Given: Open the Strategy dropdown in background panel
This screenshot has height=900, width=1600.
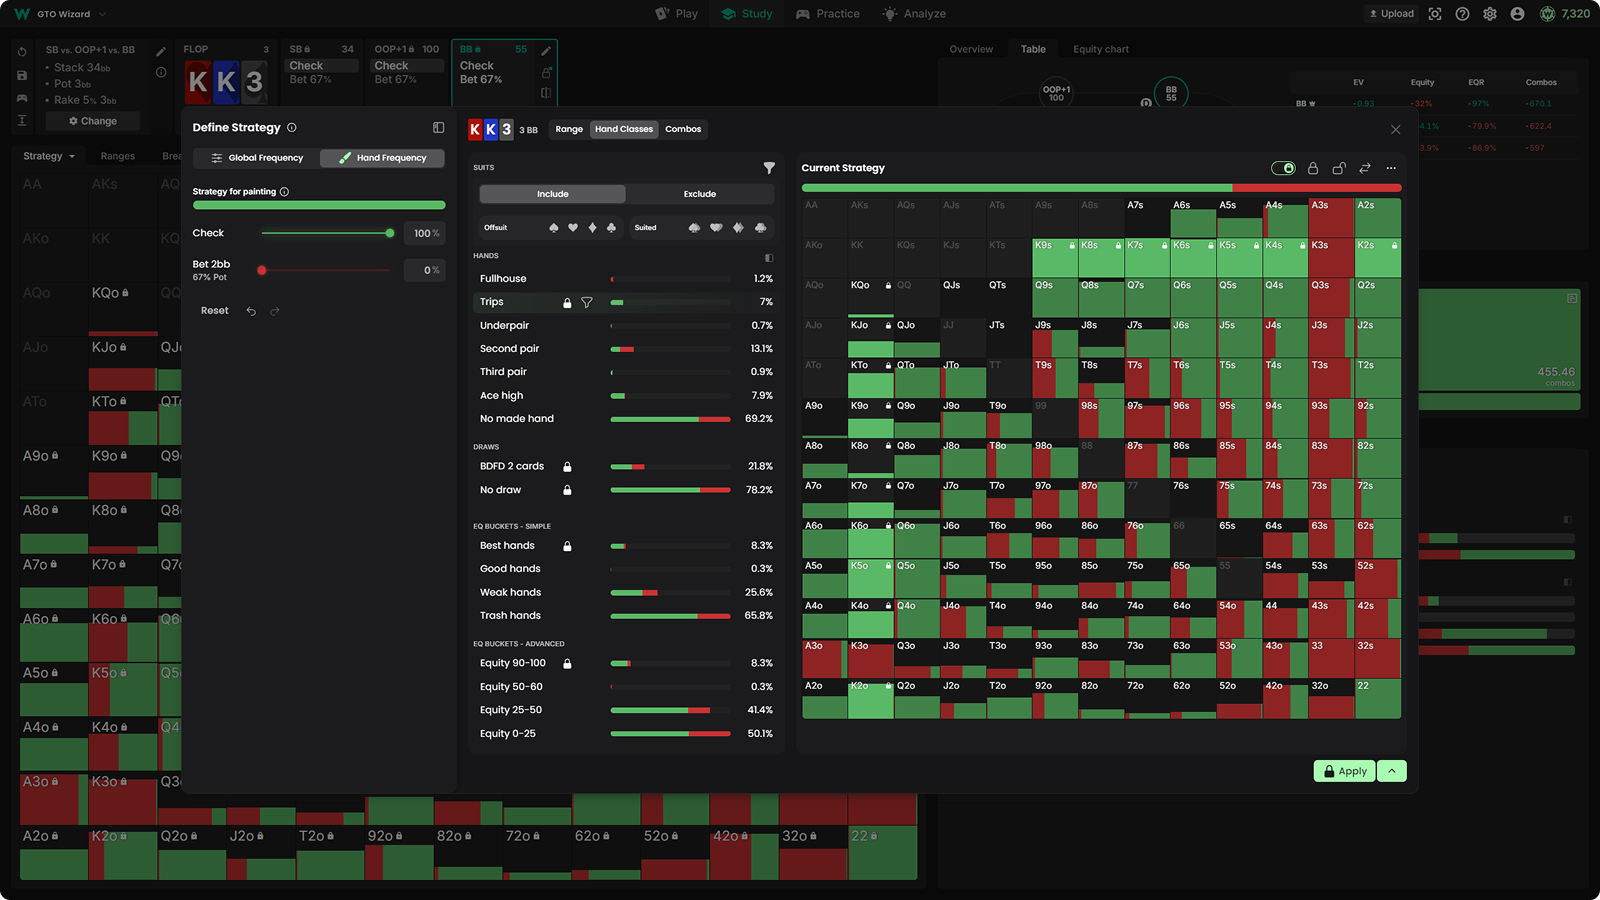Looking at the screenshot, I should click(x=49, y=156).
